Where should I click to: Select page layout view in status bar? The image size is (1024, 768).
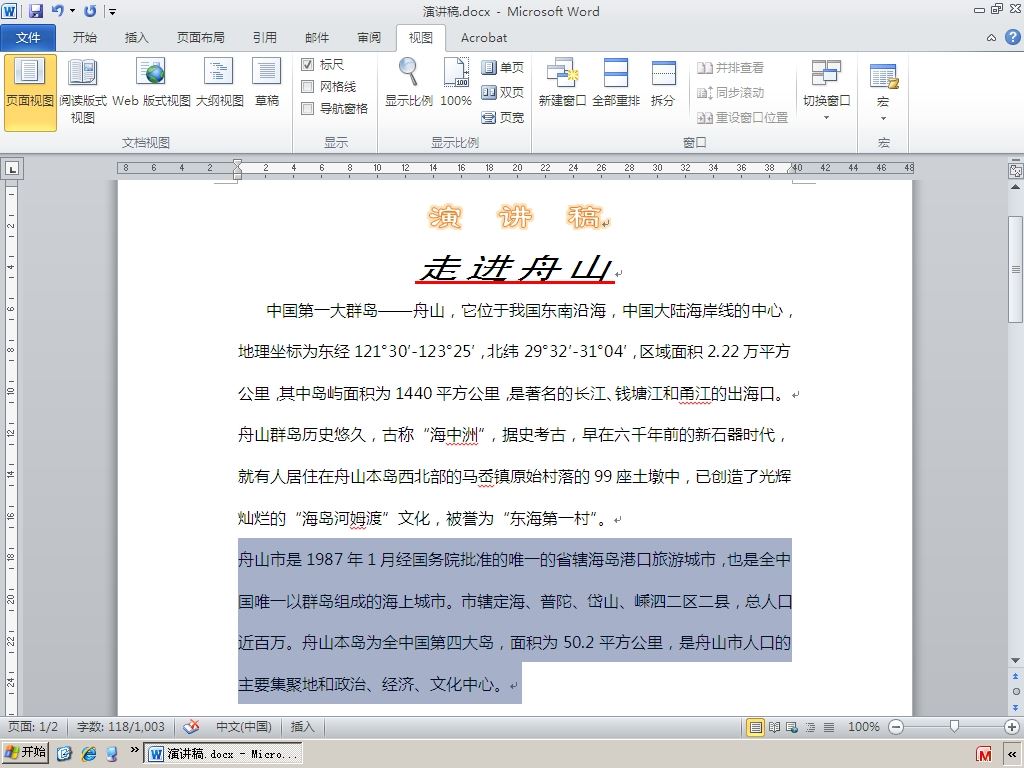[x=756, y=727]
